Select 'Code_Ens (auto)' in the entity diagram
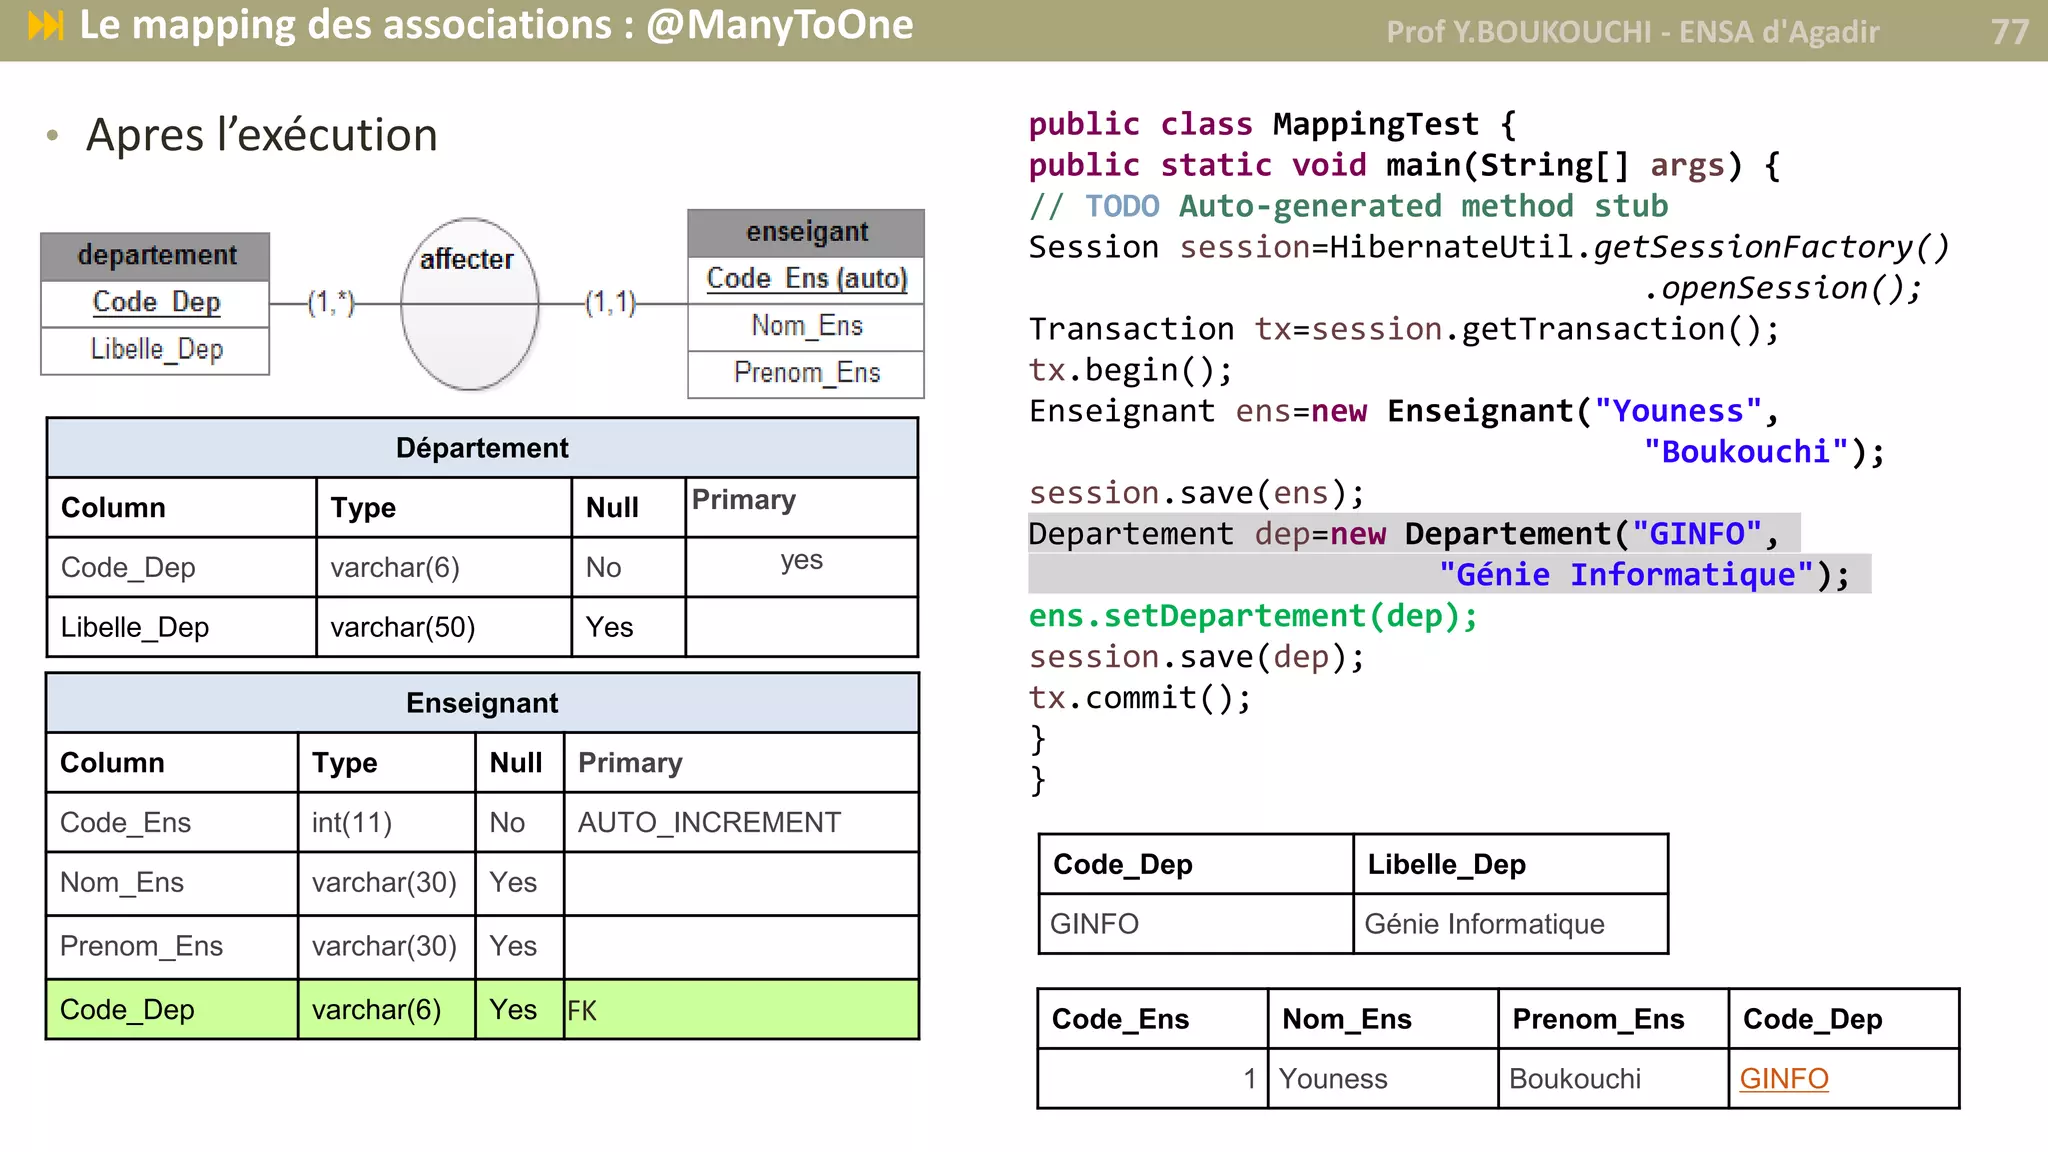Viewport: 2048px width, 1152px height. click(806, 279)
